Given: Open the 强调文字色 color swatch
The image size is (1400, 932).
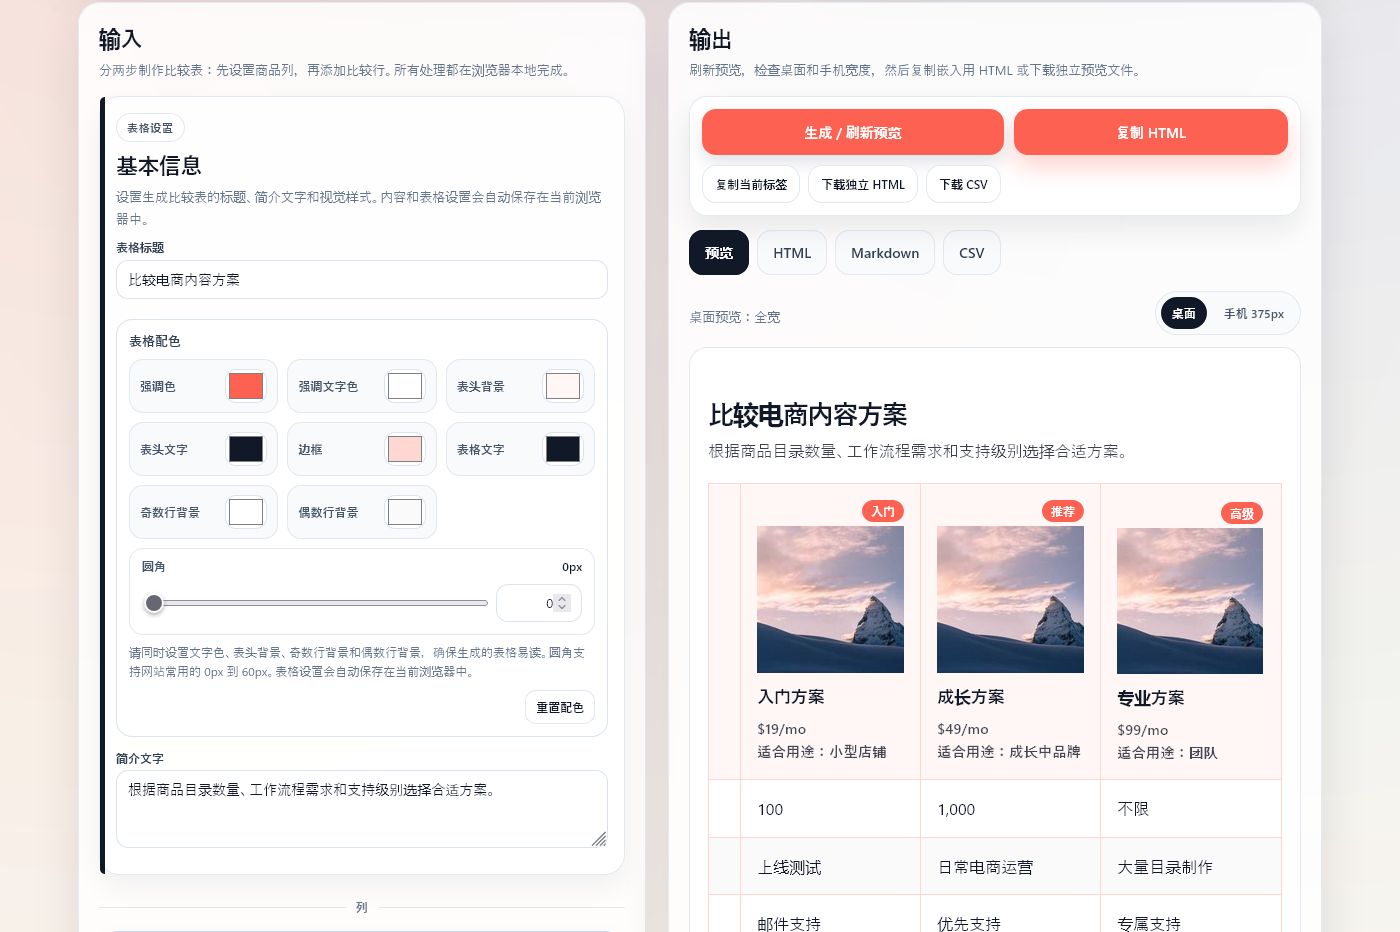Looking at the screenshot, I should pos(405,386).
